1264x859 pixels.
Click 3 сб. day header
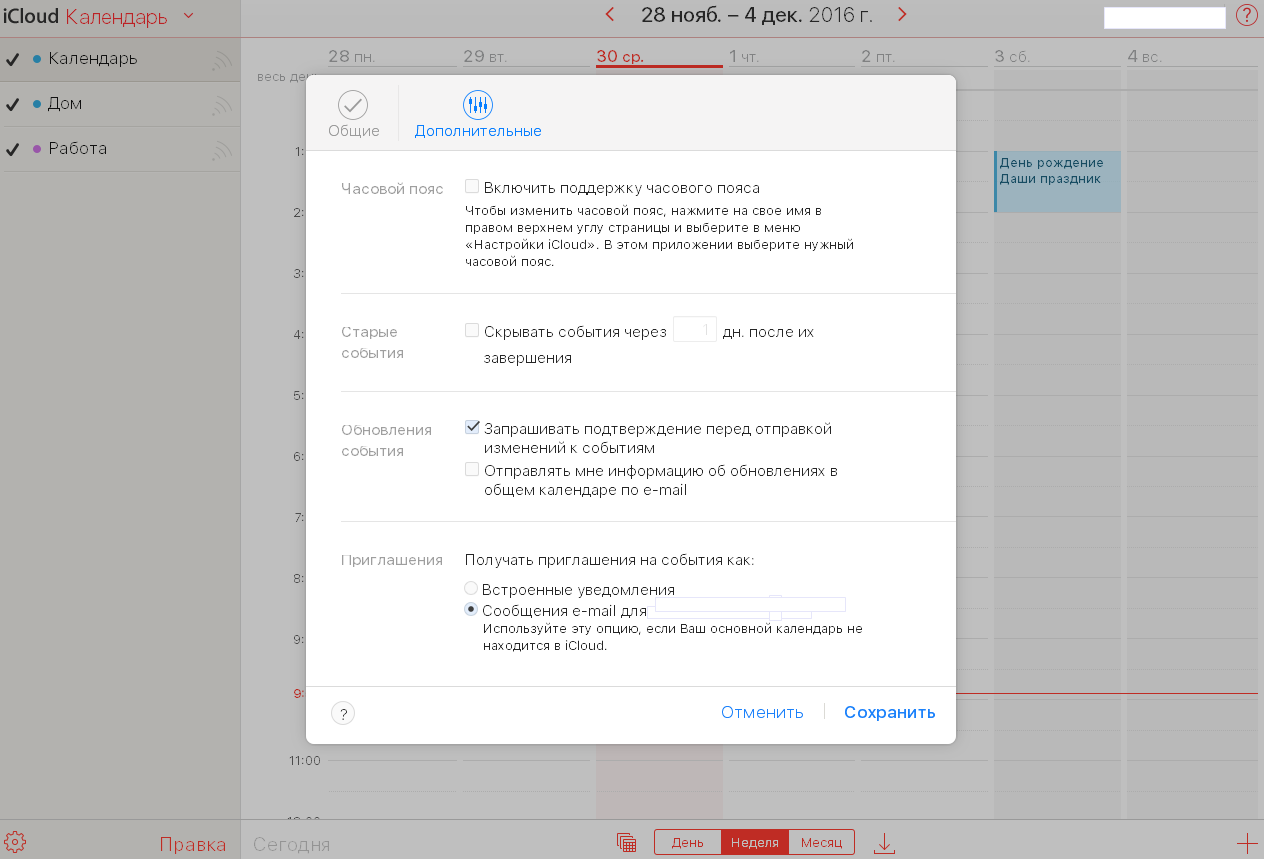[1012, 57]
